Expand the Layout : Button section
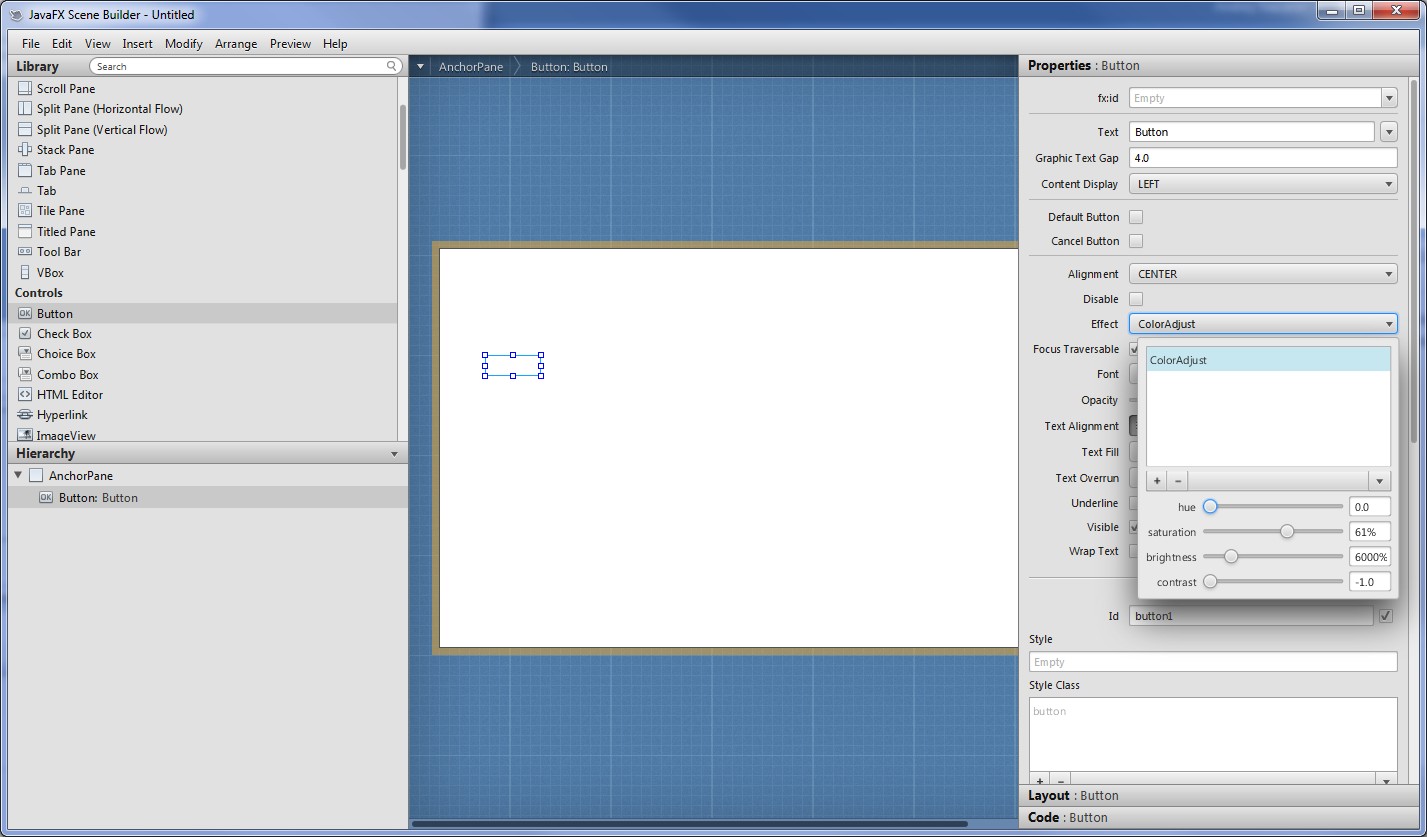This screenshot has width=1427, height=837. coord(1073,796)
